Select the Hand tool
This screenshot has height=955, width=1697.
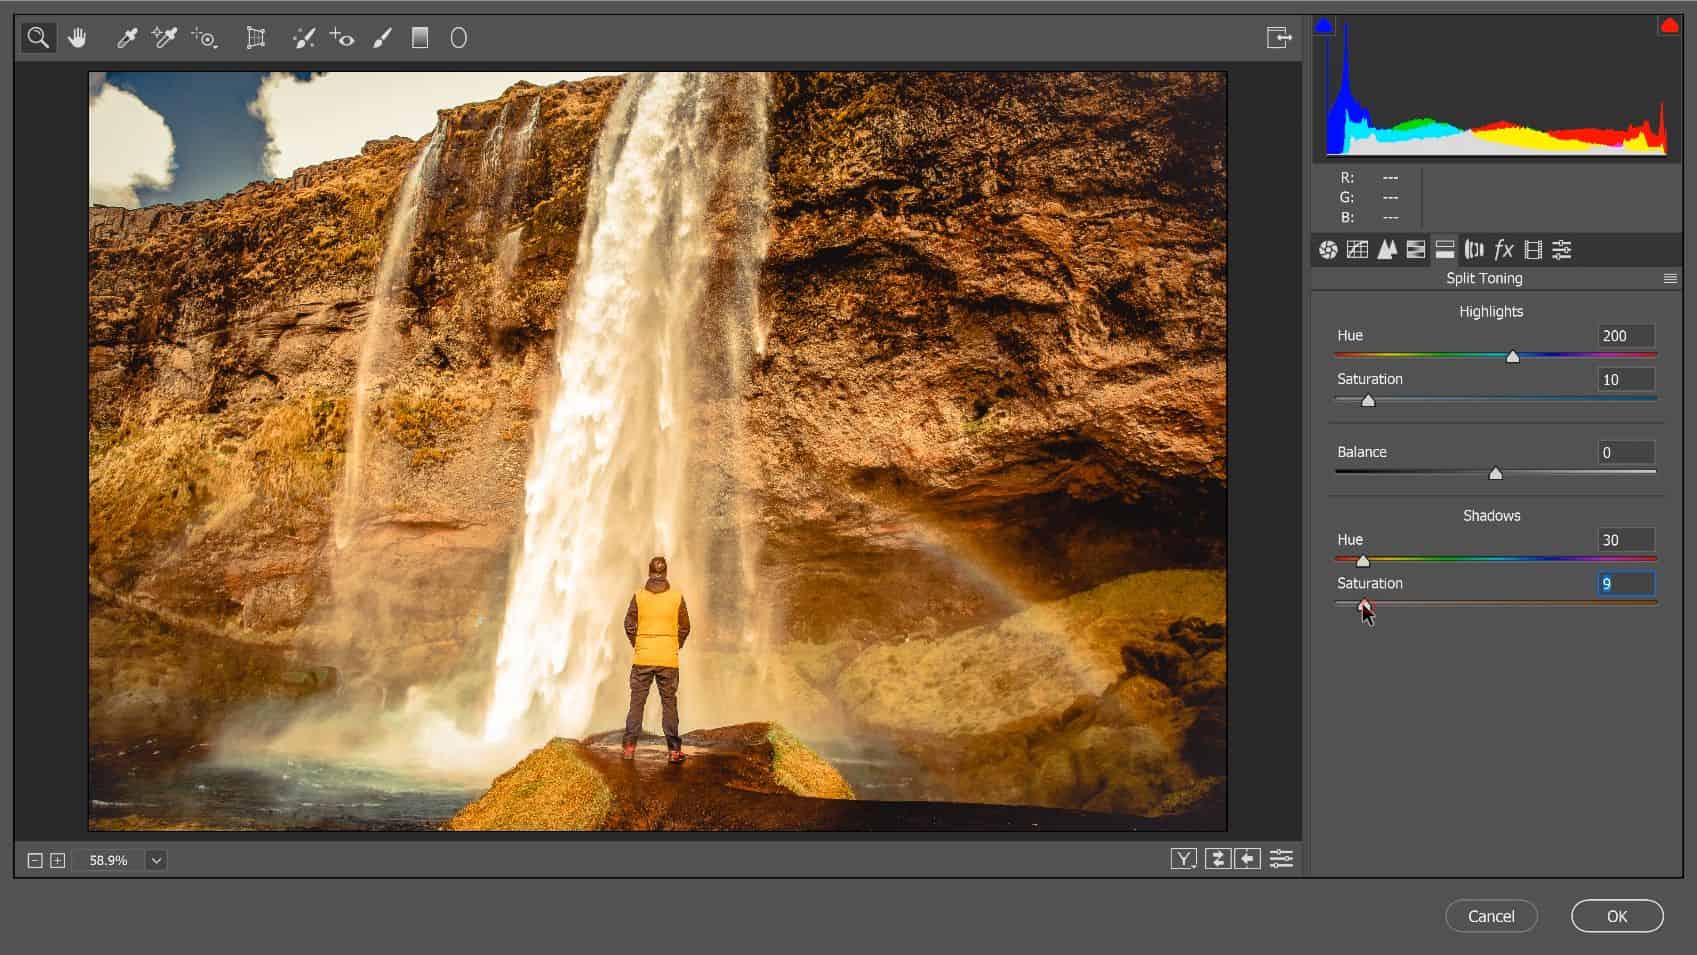pyautogui.click(x=77, y=38)
